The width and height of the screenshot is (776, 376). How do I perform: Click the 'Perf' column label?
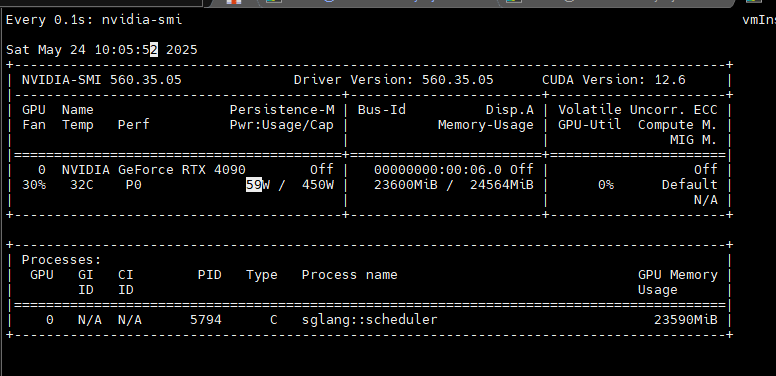(x=134, y=125)
